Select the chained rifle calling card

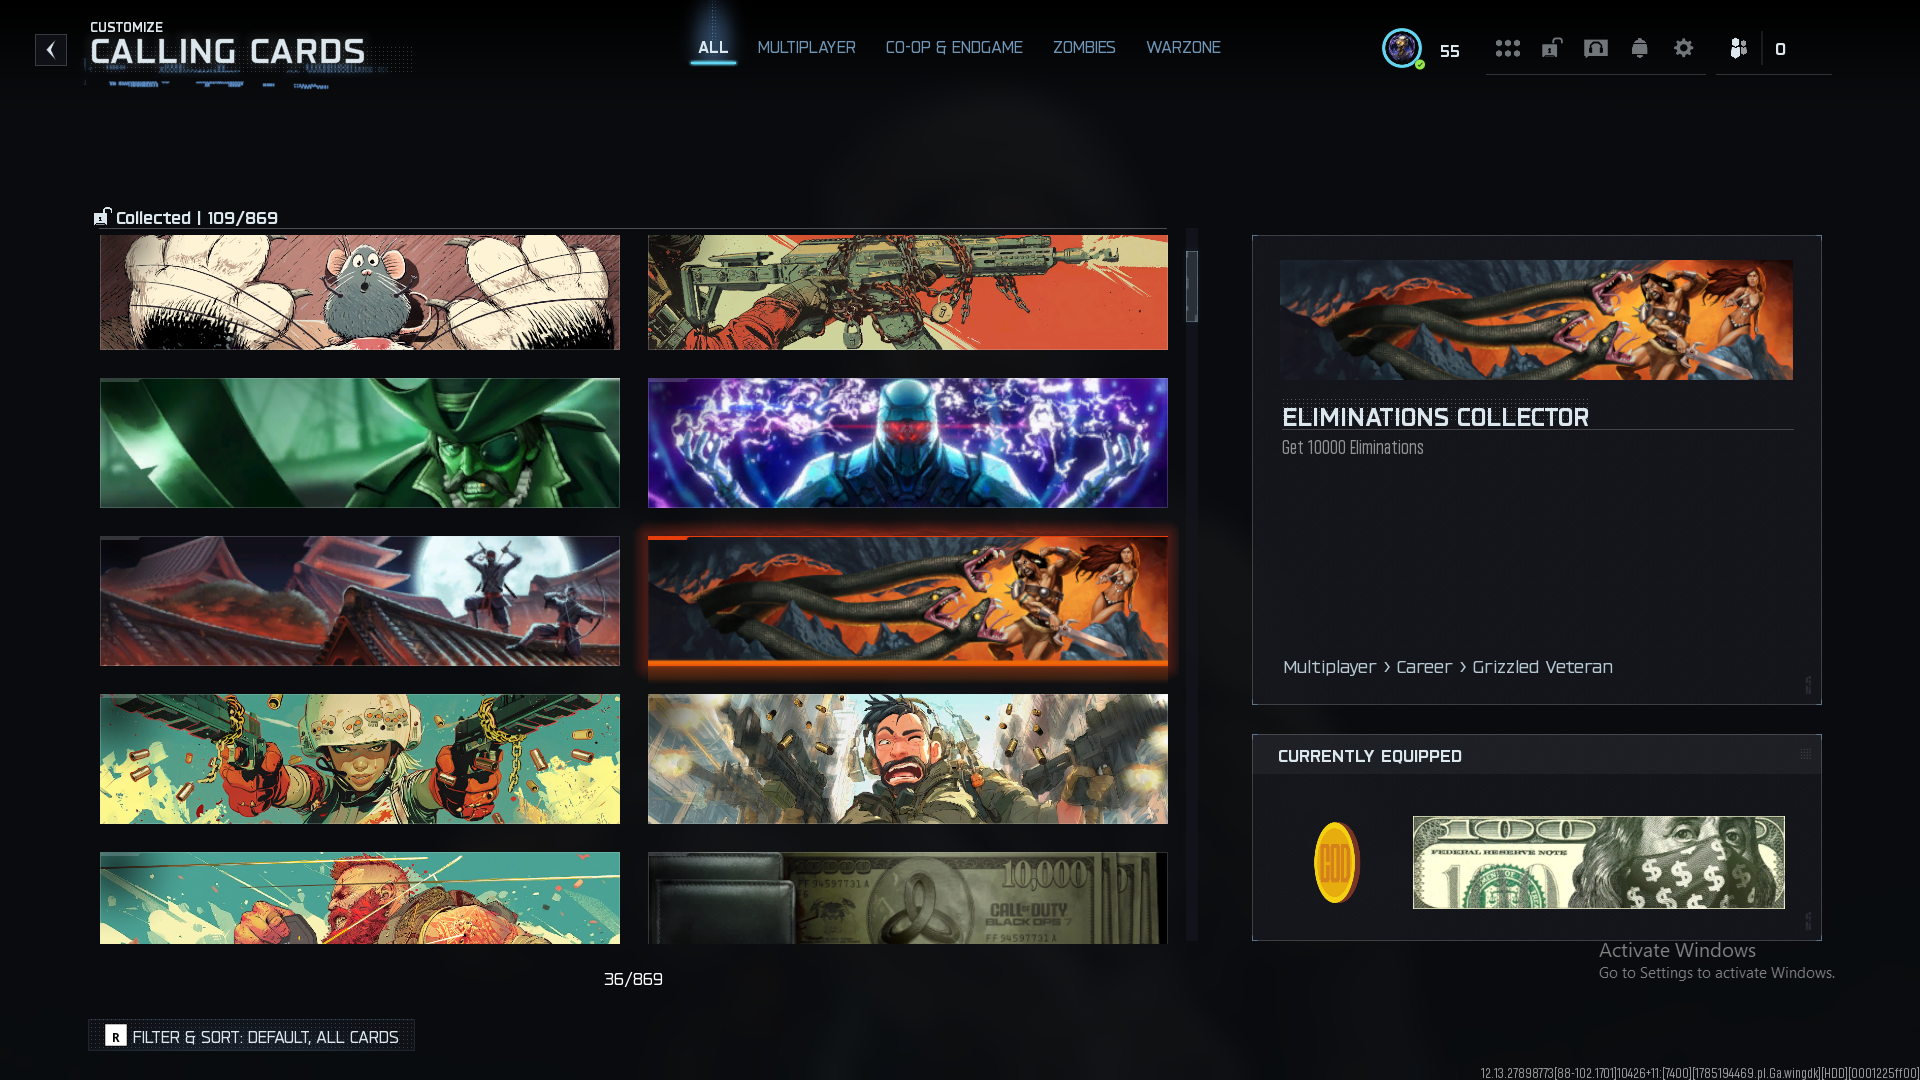(908, 292)
